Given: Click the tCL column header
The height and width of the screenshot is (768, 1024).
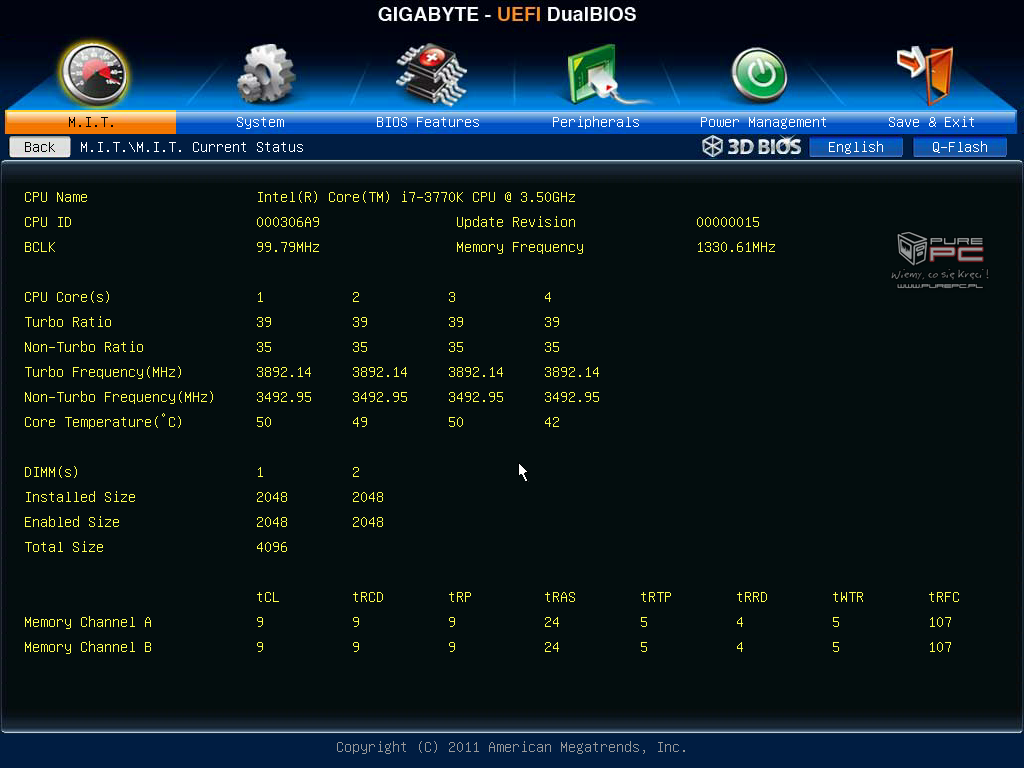Looking at the screenshot, I should point(268,597).
